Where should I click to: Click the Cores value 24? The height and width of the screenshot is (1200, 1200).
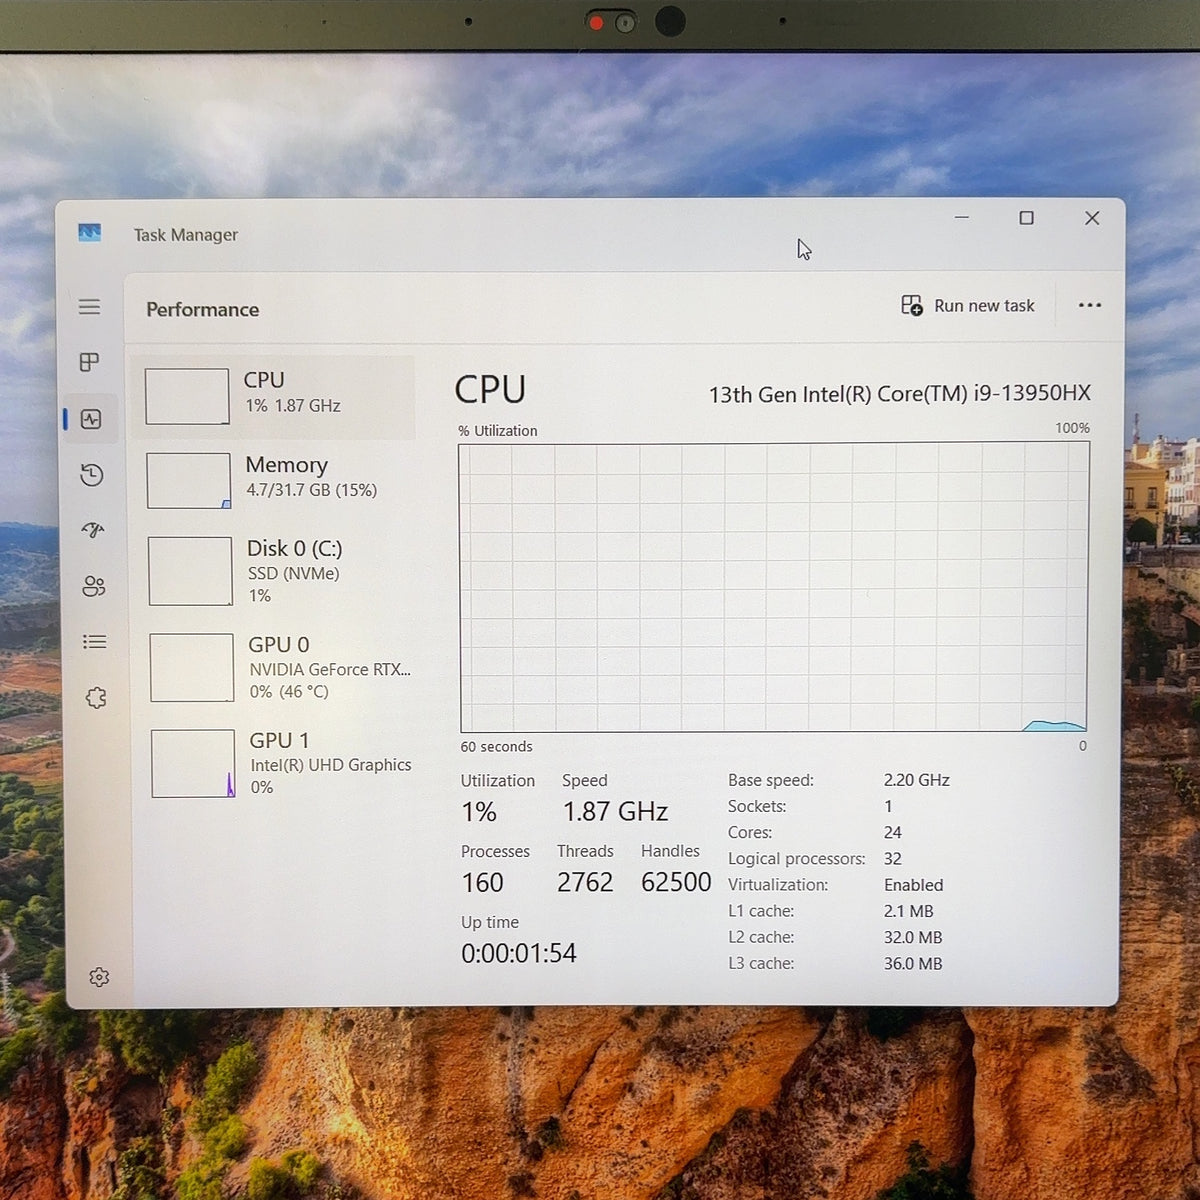tap(893, 832)
